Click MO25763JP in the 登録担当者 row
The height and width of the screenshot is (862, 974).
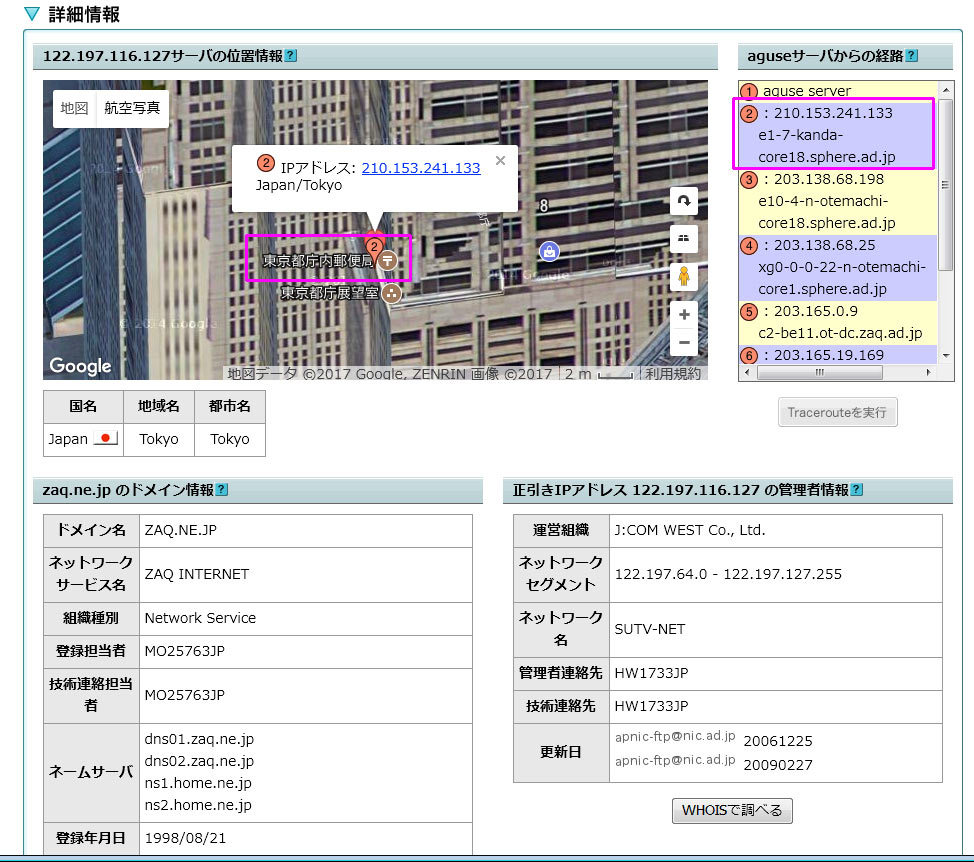[184, 651]
